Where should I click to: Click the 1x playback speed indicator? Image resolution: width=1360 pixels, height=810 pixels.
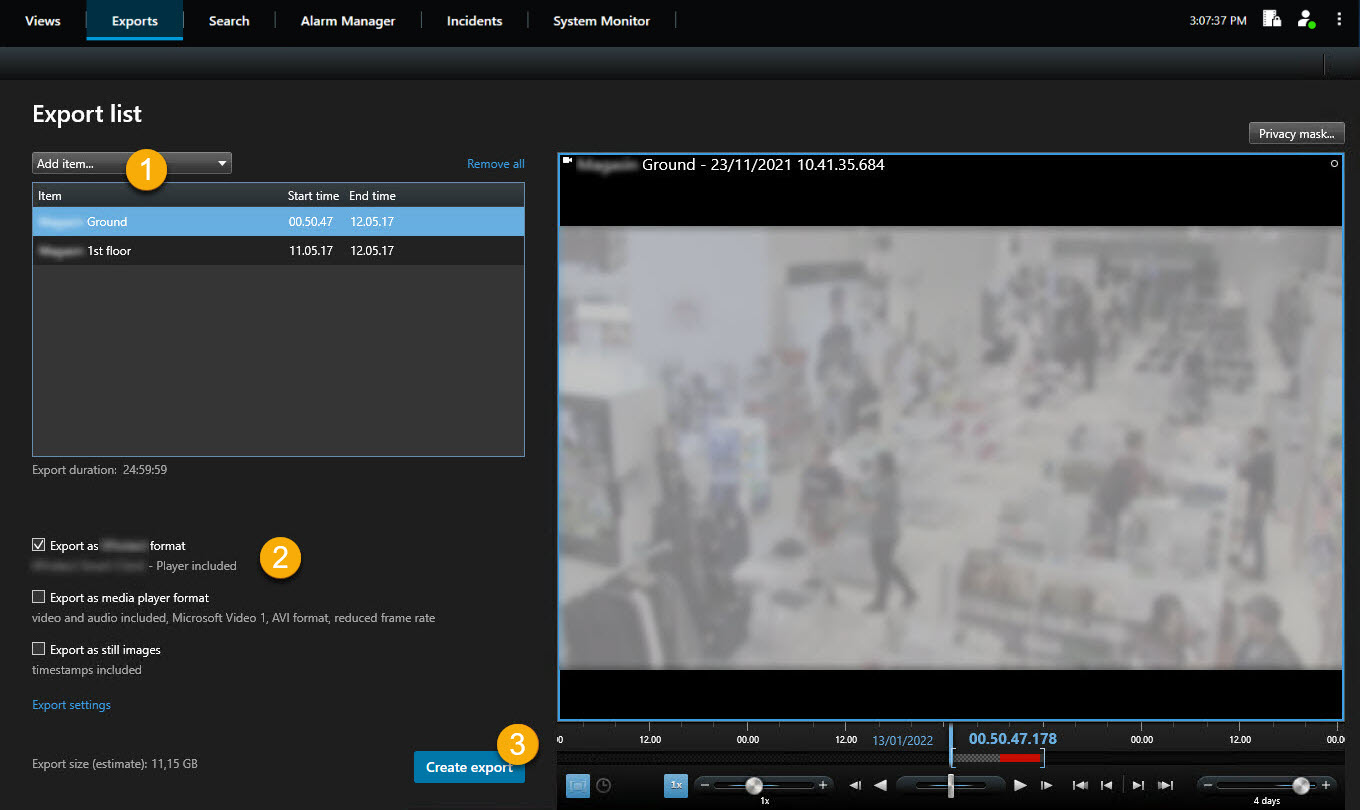(x=675, y=785)
